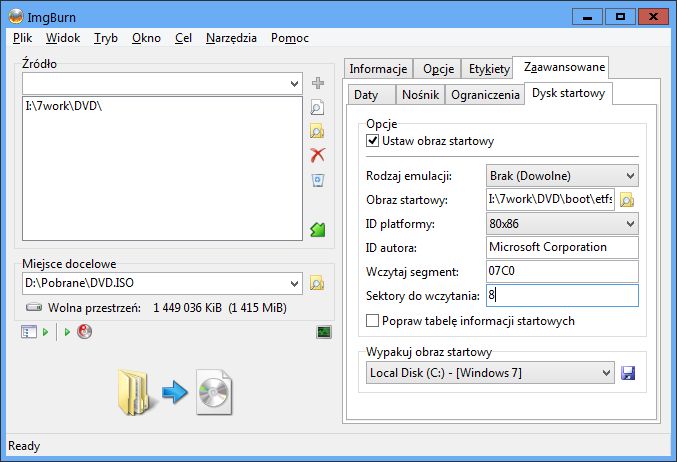Click the log window icon
This screenshot has height=462, width=677.
323,332
